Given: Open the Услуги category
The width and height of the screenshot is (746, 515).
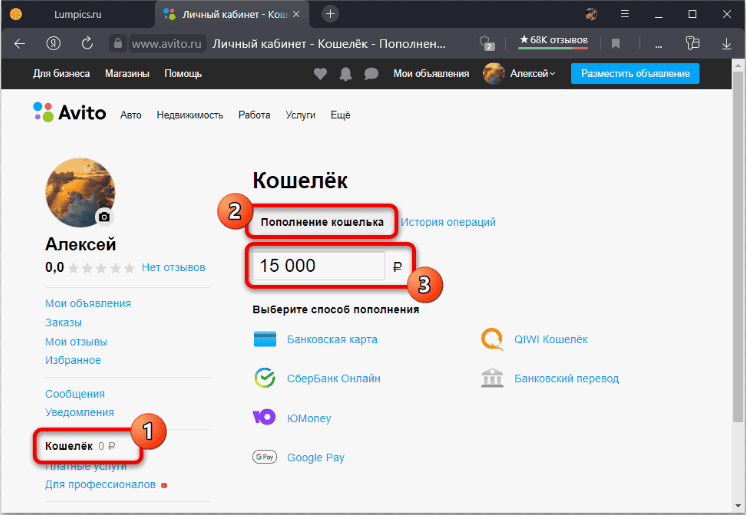Looking at the screenshot, I should point(300,115).
